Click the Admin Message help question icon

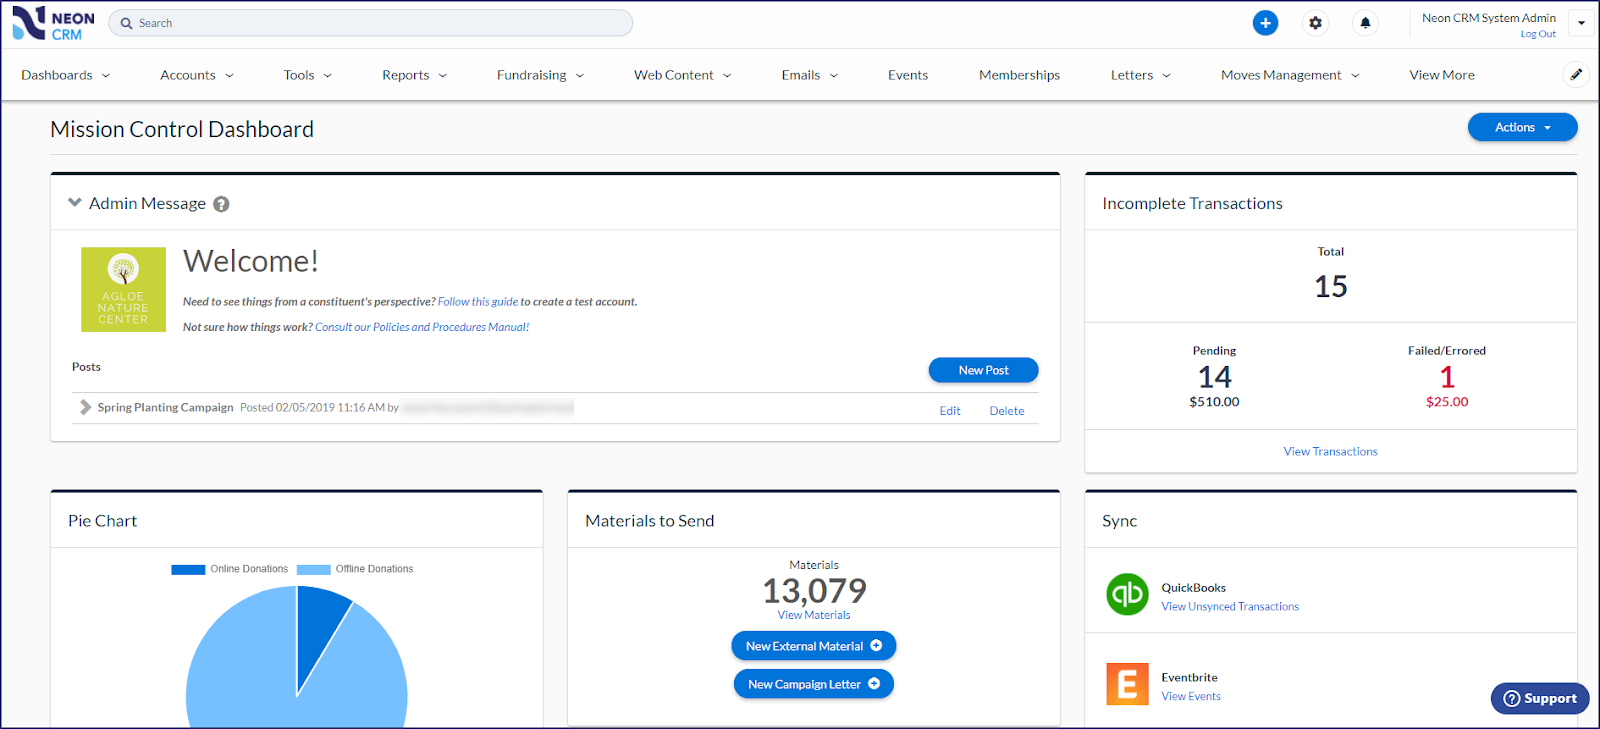click(x=221, y=204)
